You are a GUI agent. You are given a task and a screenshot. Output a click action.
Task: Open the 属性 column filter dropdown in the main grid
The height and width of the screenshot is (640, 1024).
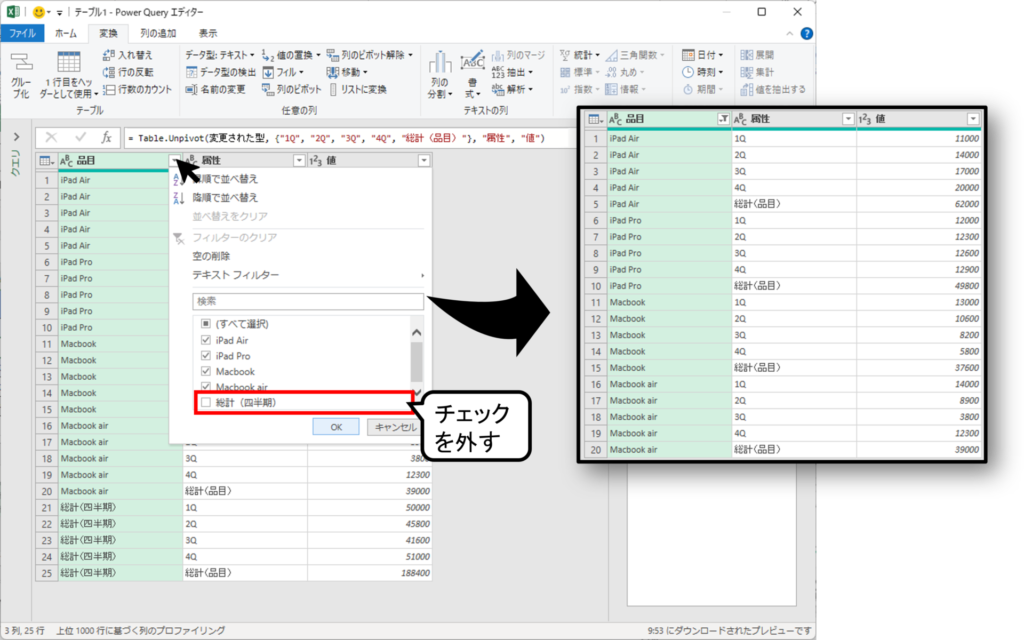299,160
